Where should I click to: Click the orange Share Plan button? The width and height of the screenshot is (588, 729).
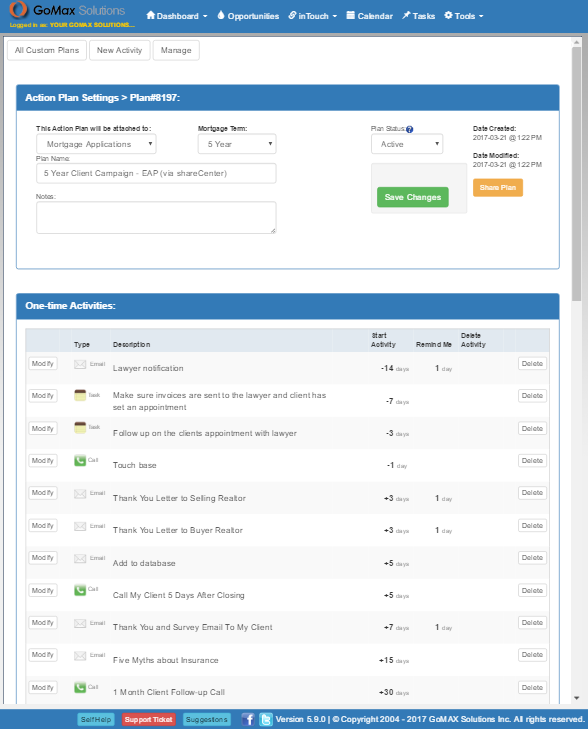[498, 187]
